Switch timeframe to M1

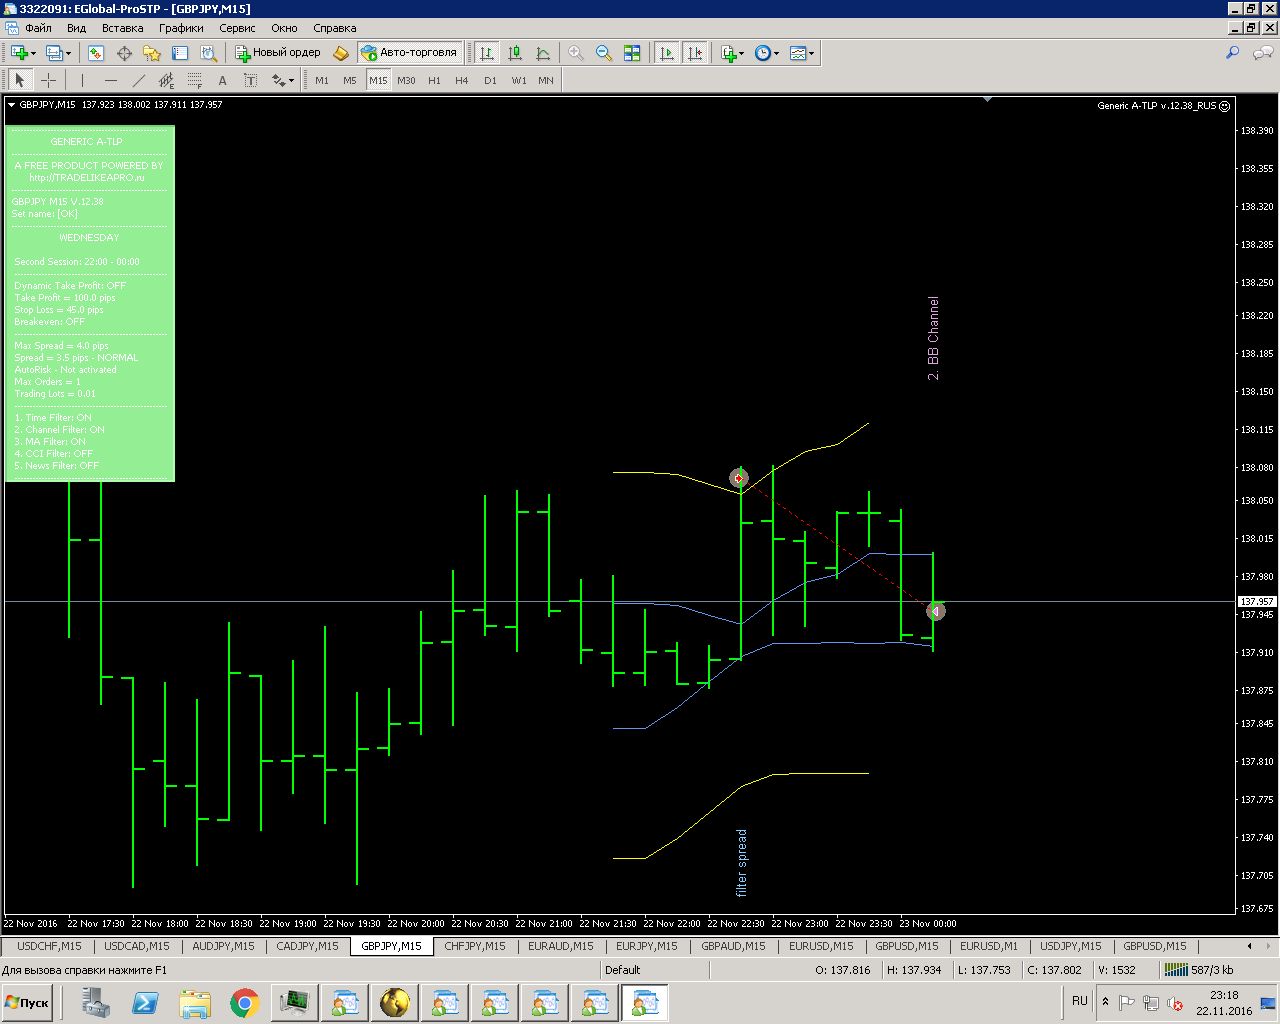pos(322,80)
